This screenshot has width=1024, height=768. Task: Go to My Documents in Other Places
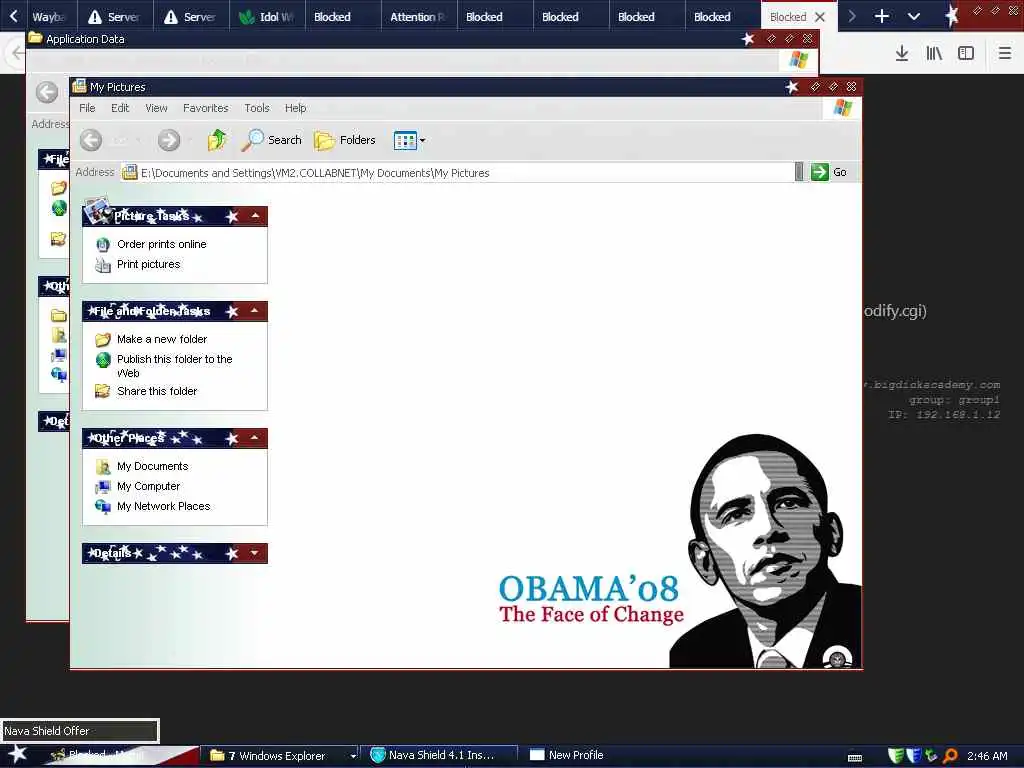click(x=152, y=466)
